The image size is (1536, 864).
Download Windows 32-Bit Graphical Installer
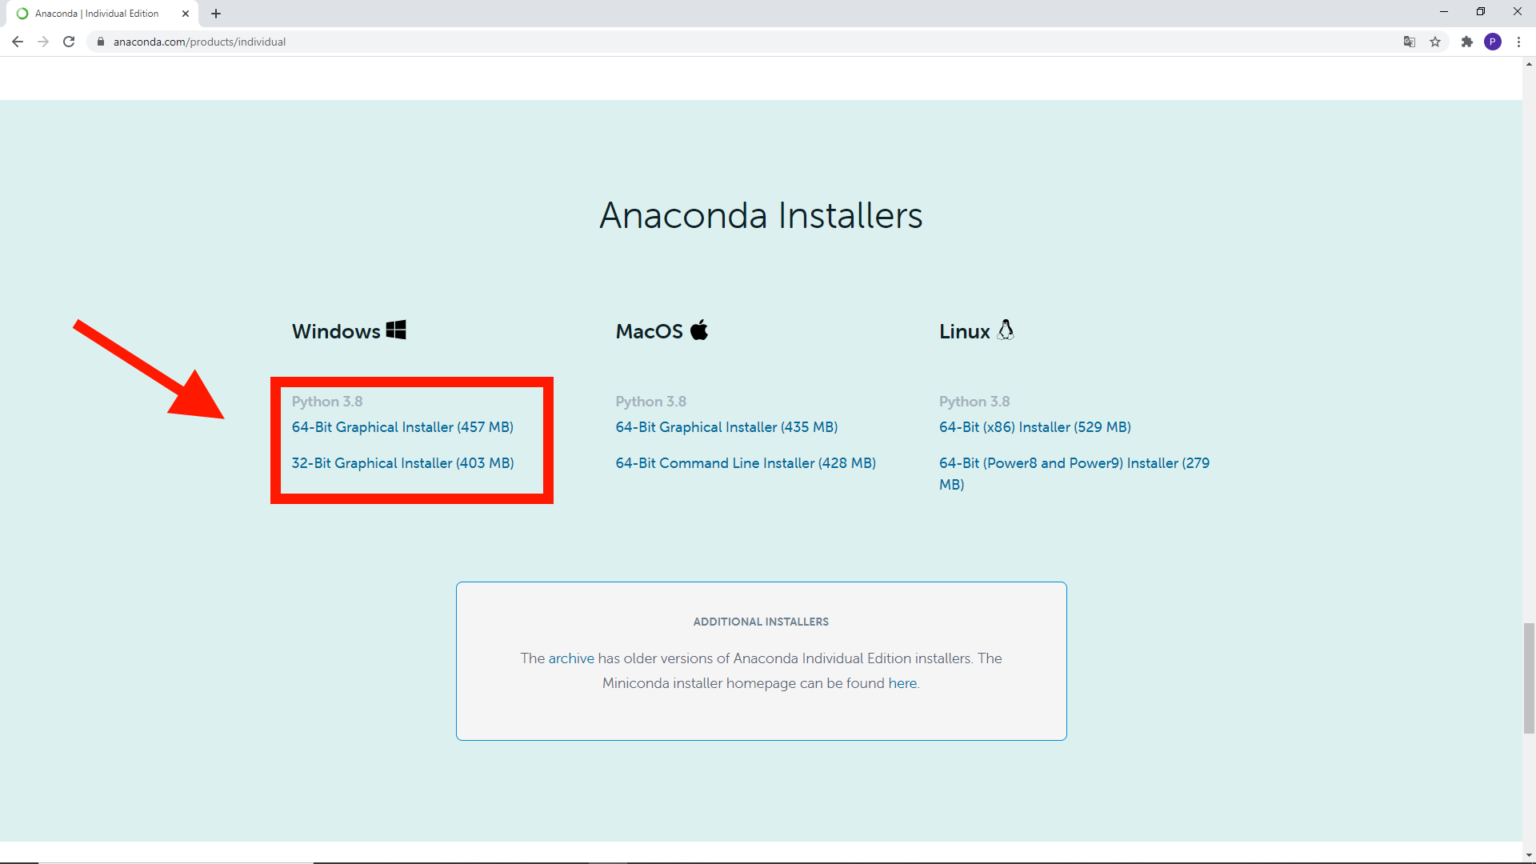tap(402, 463)
